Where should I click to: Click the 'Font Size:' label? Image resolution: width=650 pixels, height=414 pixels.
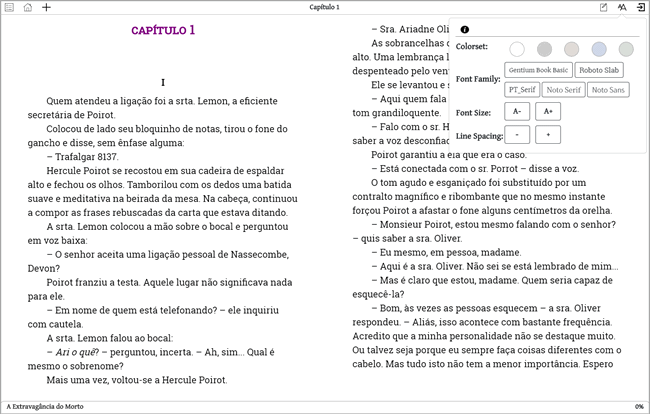[473, 113]
